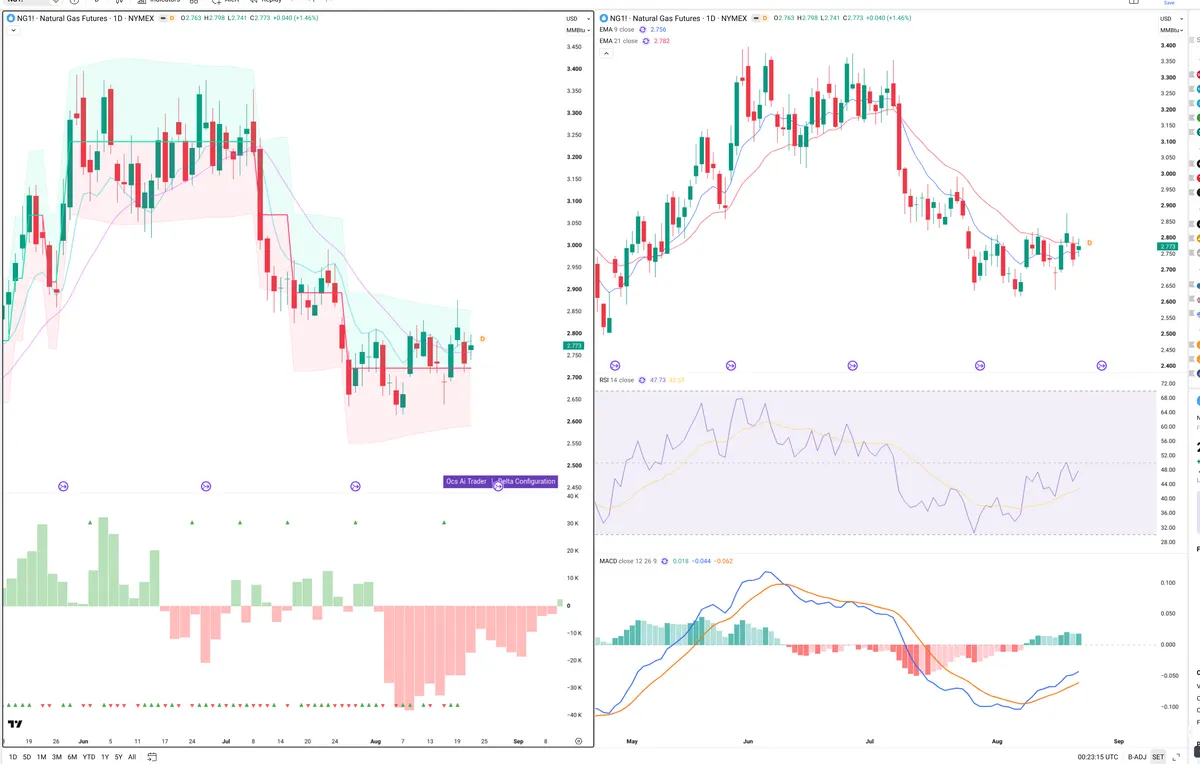1200x764 pixels.
Task: Click the third event marker below the left chart
Action: tap(355, 486)
